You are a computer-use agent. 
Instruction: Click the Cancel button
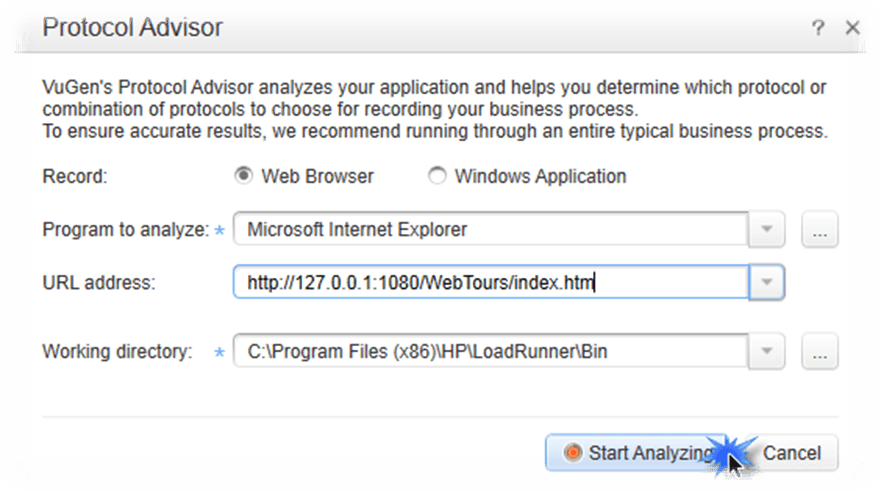pyautogui.click(x=792, y=452)
